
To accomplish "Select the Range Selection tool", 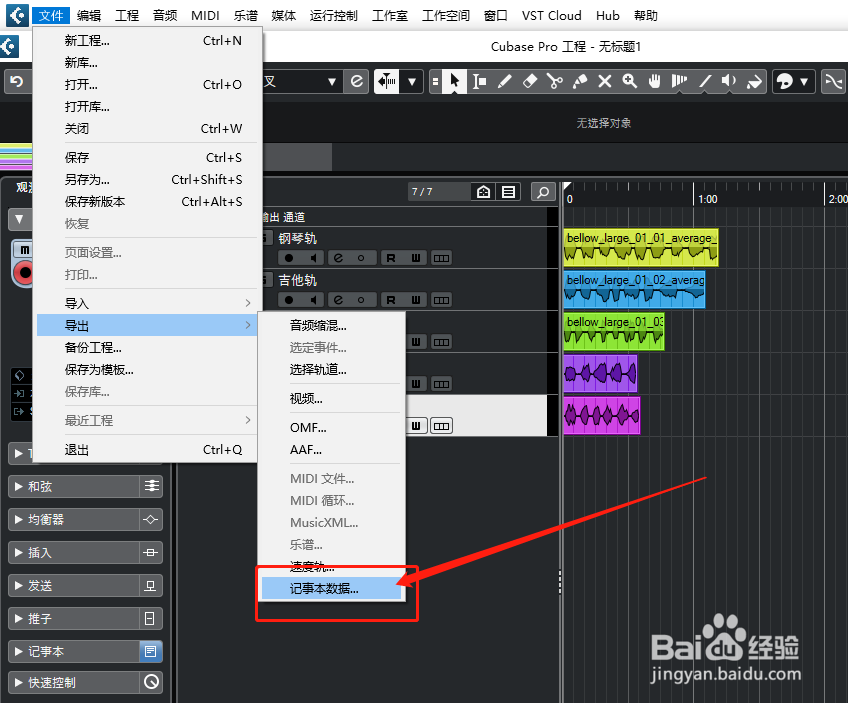I will click(x=479, y=82).
